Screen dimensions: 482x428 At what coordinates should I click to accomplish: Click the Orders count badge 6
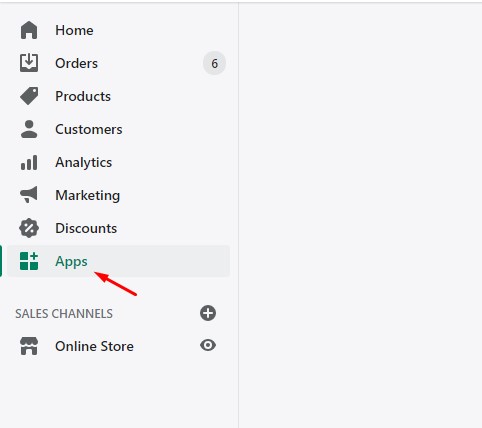(214, 63)
